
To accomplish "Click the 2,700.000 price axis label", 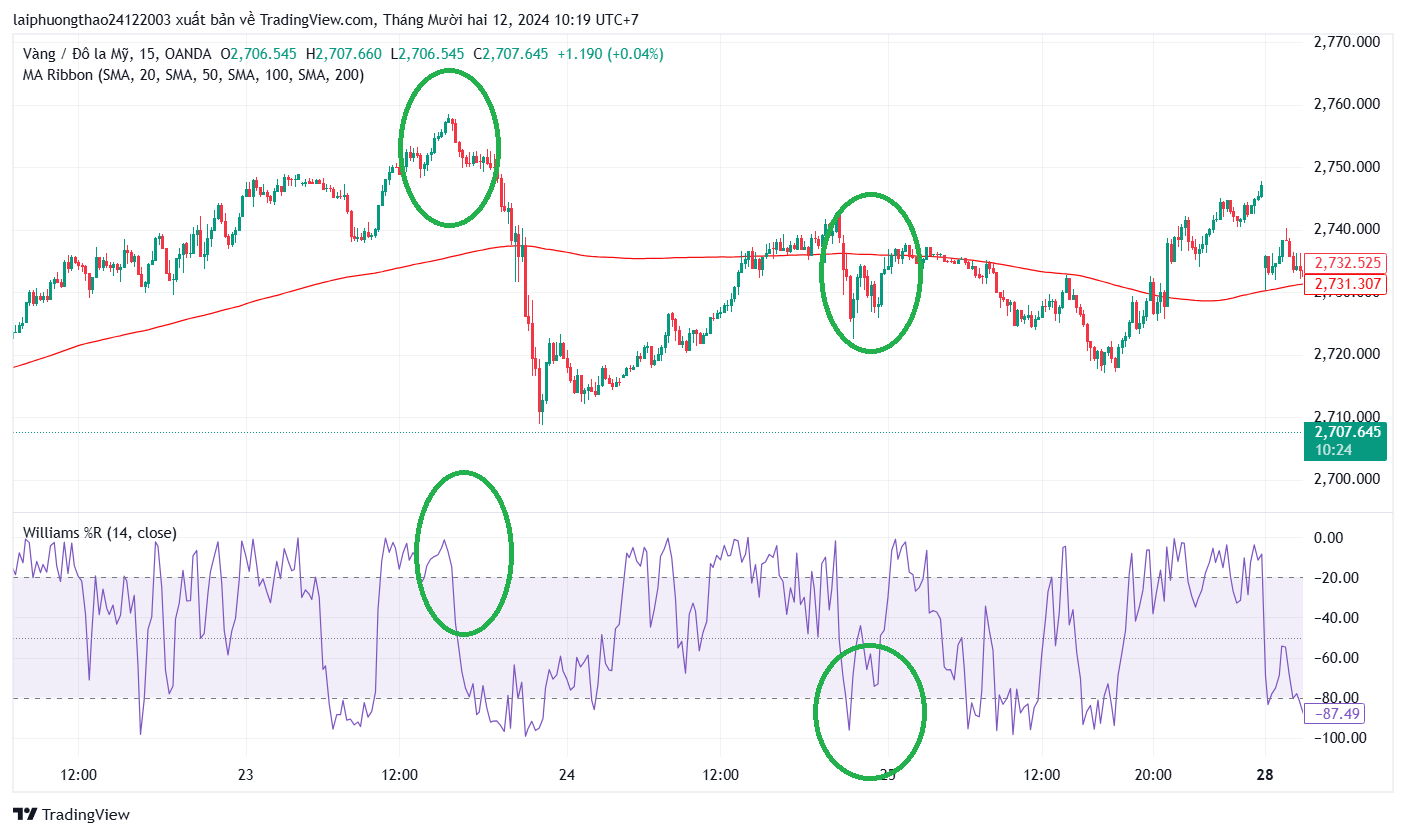I will pos(1347,479).
